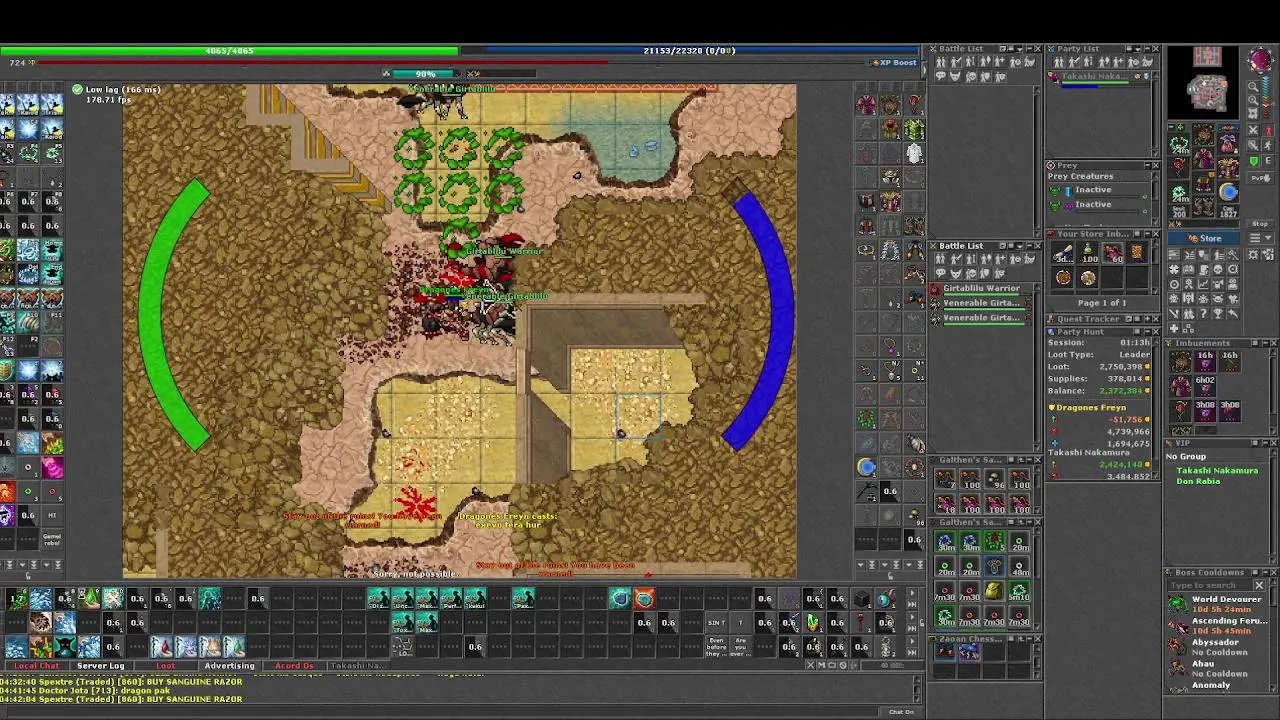Toggle the green shield secure mode
This screenshot has width=1280, height=720.
click(1254, 161)
